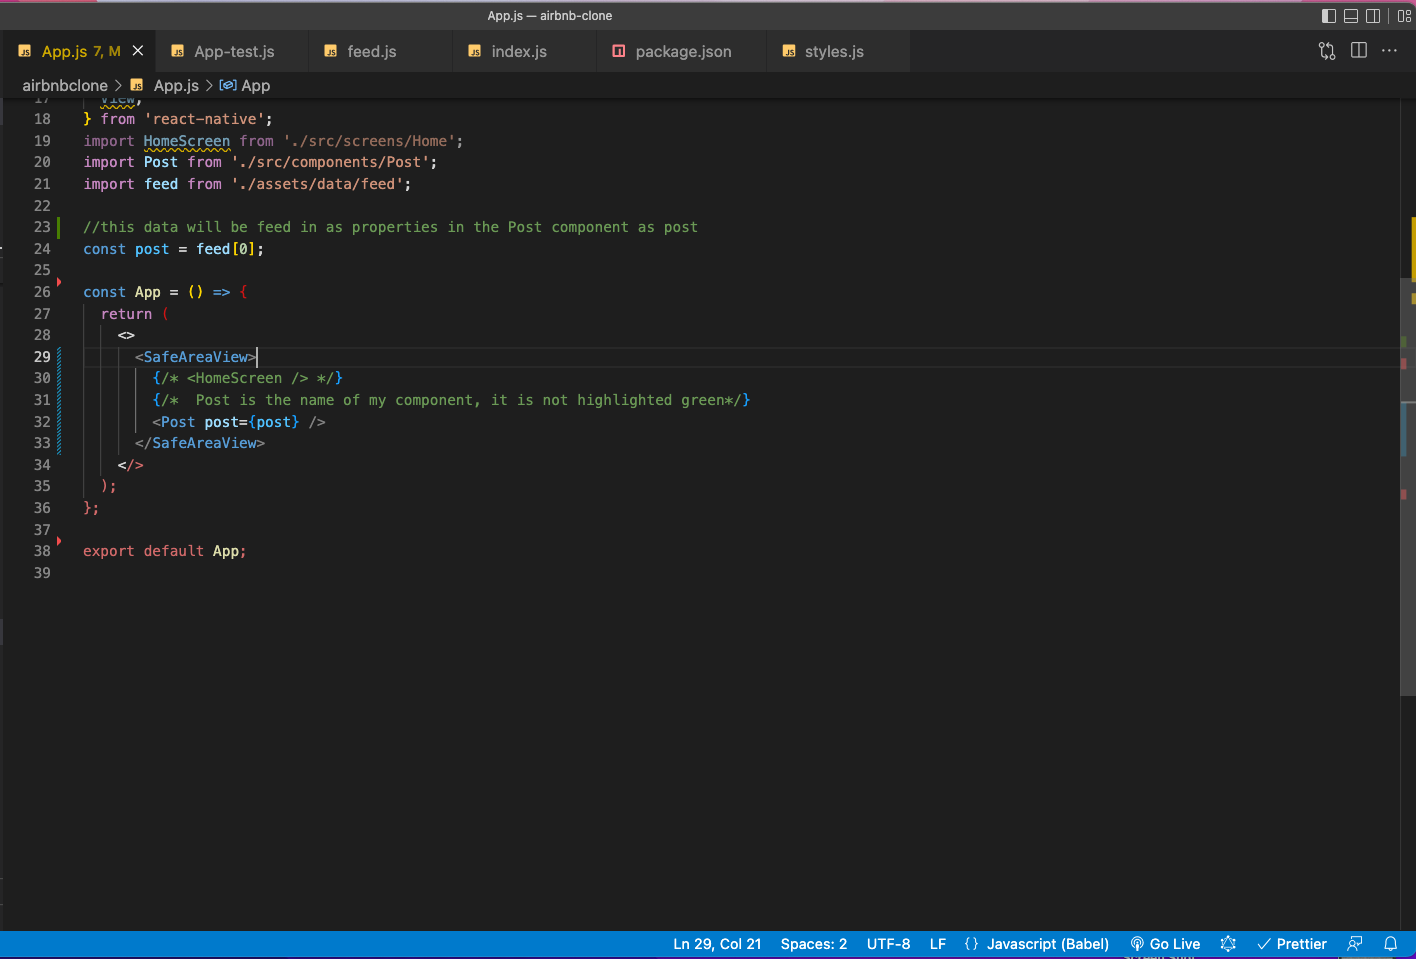Change file encoding UTF-8
The height and width of the screenshot is (959, 1416).
pos(888,944)
